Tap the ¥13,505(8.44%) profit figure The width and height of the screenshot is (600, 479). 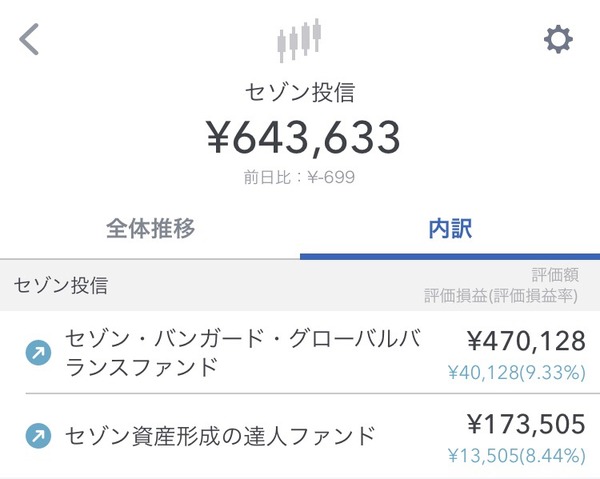(517, 455)
